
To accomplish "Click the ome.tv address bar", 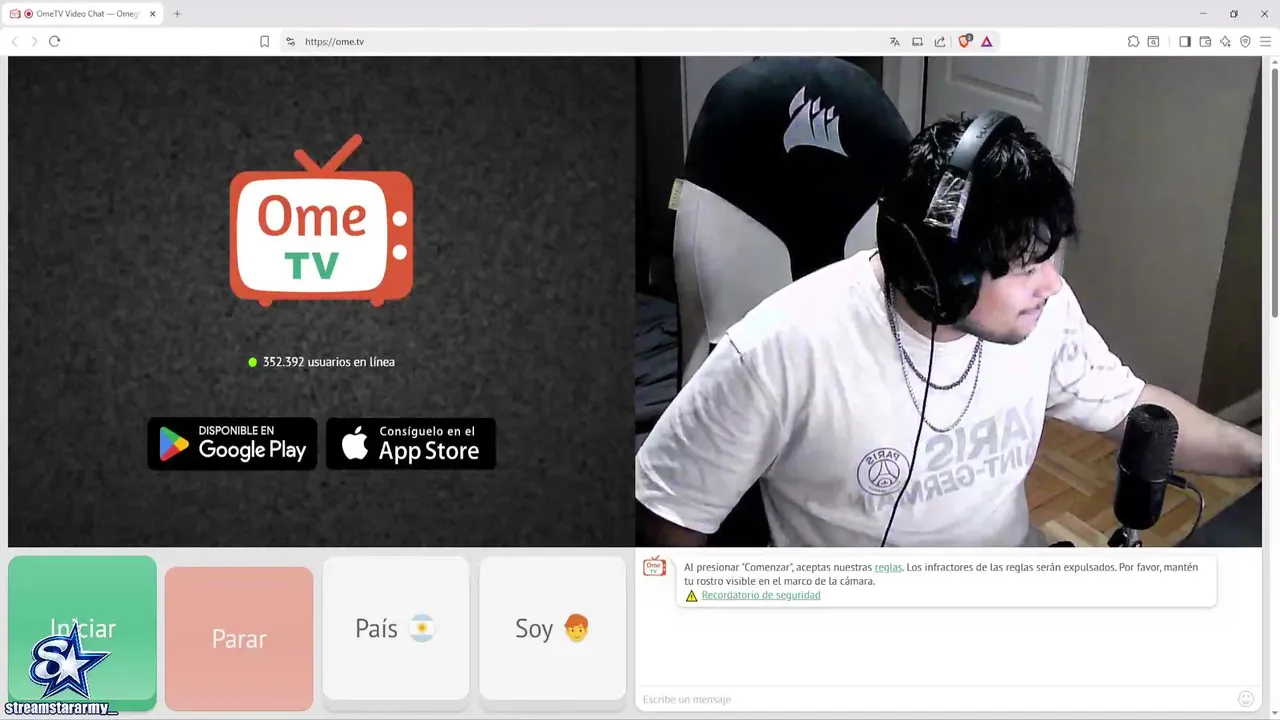I will 590,41.
